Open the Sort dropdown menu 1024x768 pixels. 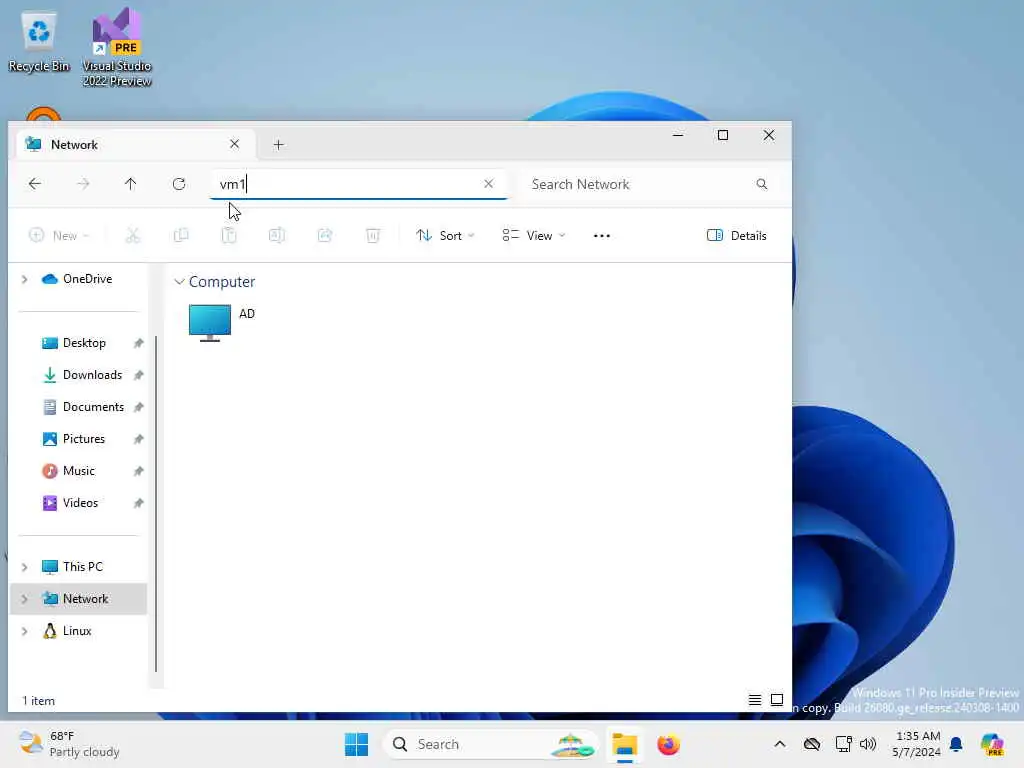pos(445,236)
